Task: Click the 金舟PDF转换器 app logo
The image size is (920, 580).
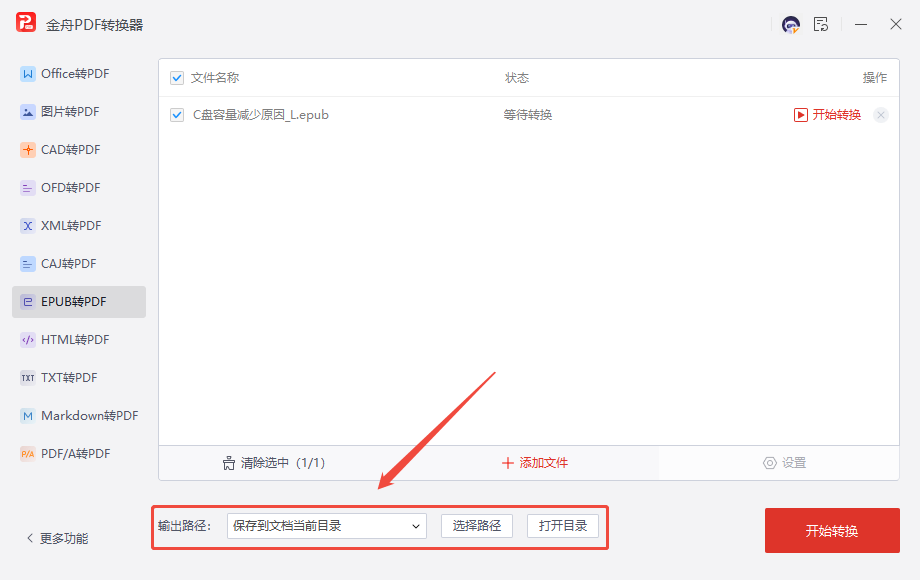Action: [26, 23]
